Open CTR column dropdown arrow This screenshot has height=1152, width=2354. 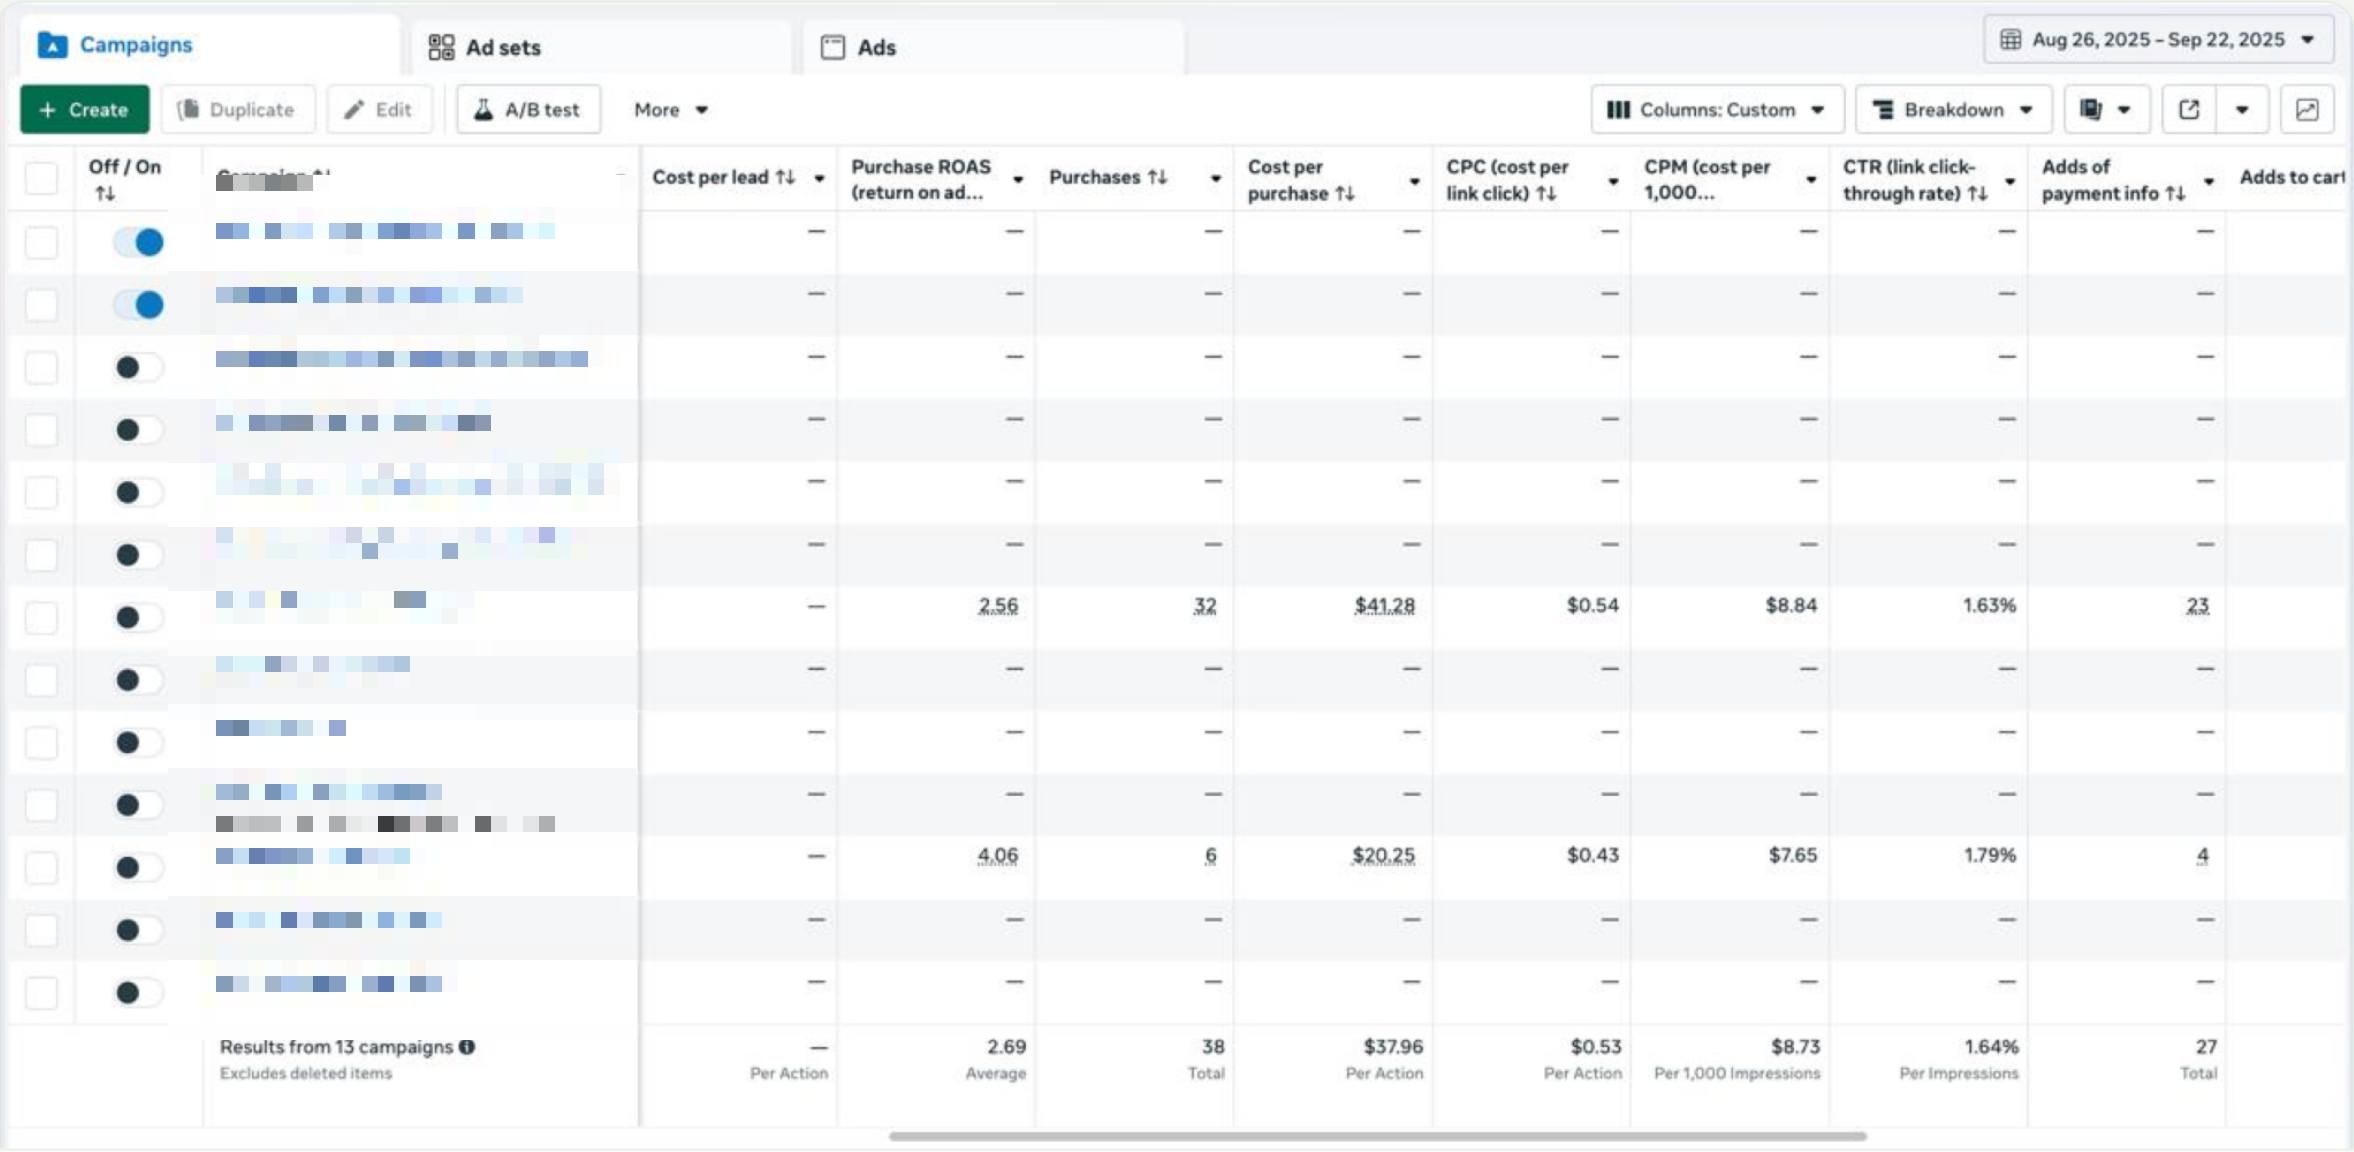point(2010,181)
